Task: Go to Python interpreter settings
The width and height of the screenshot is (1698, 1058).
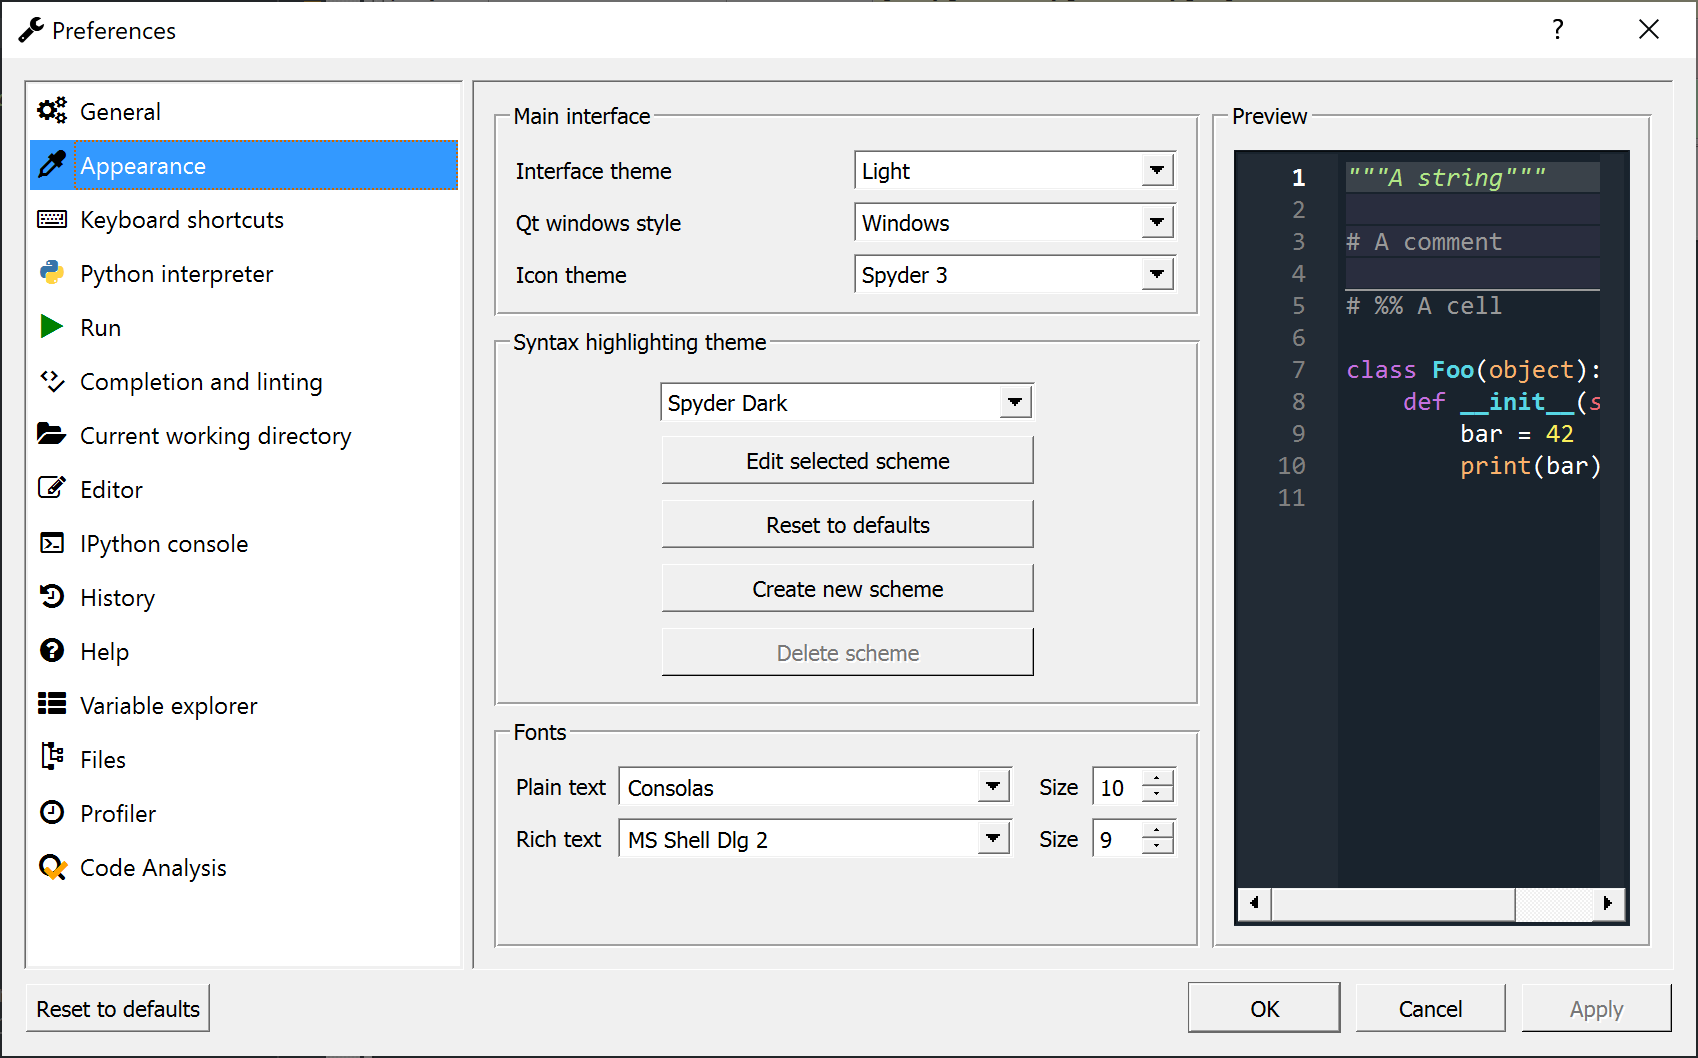Action: pyautogui.click(x=244, y=273)
